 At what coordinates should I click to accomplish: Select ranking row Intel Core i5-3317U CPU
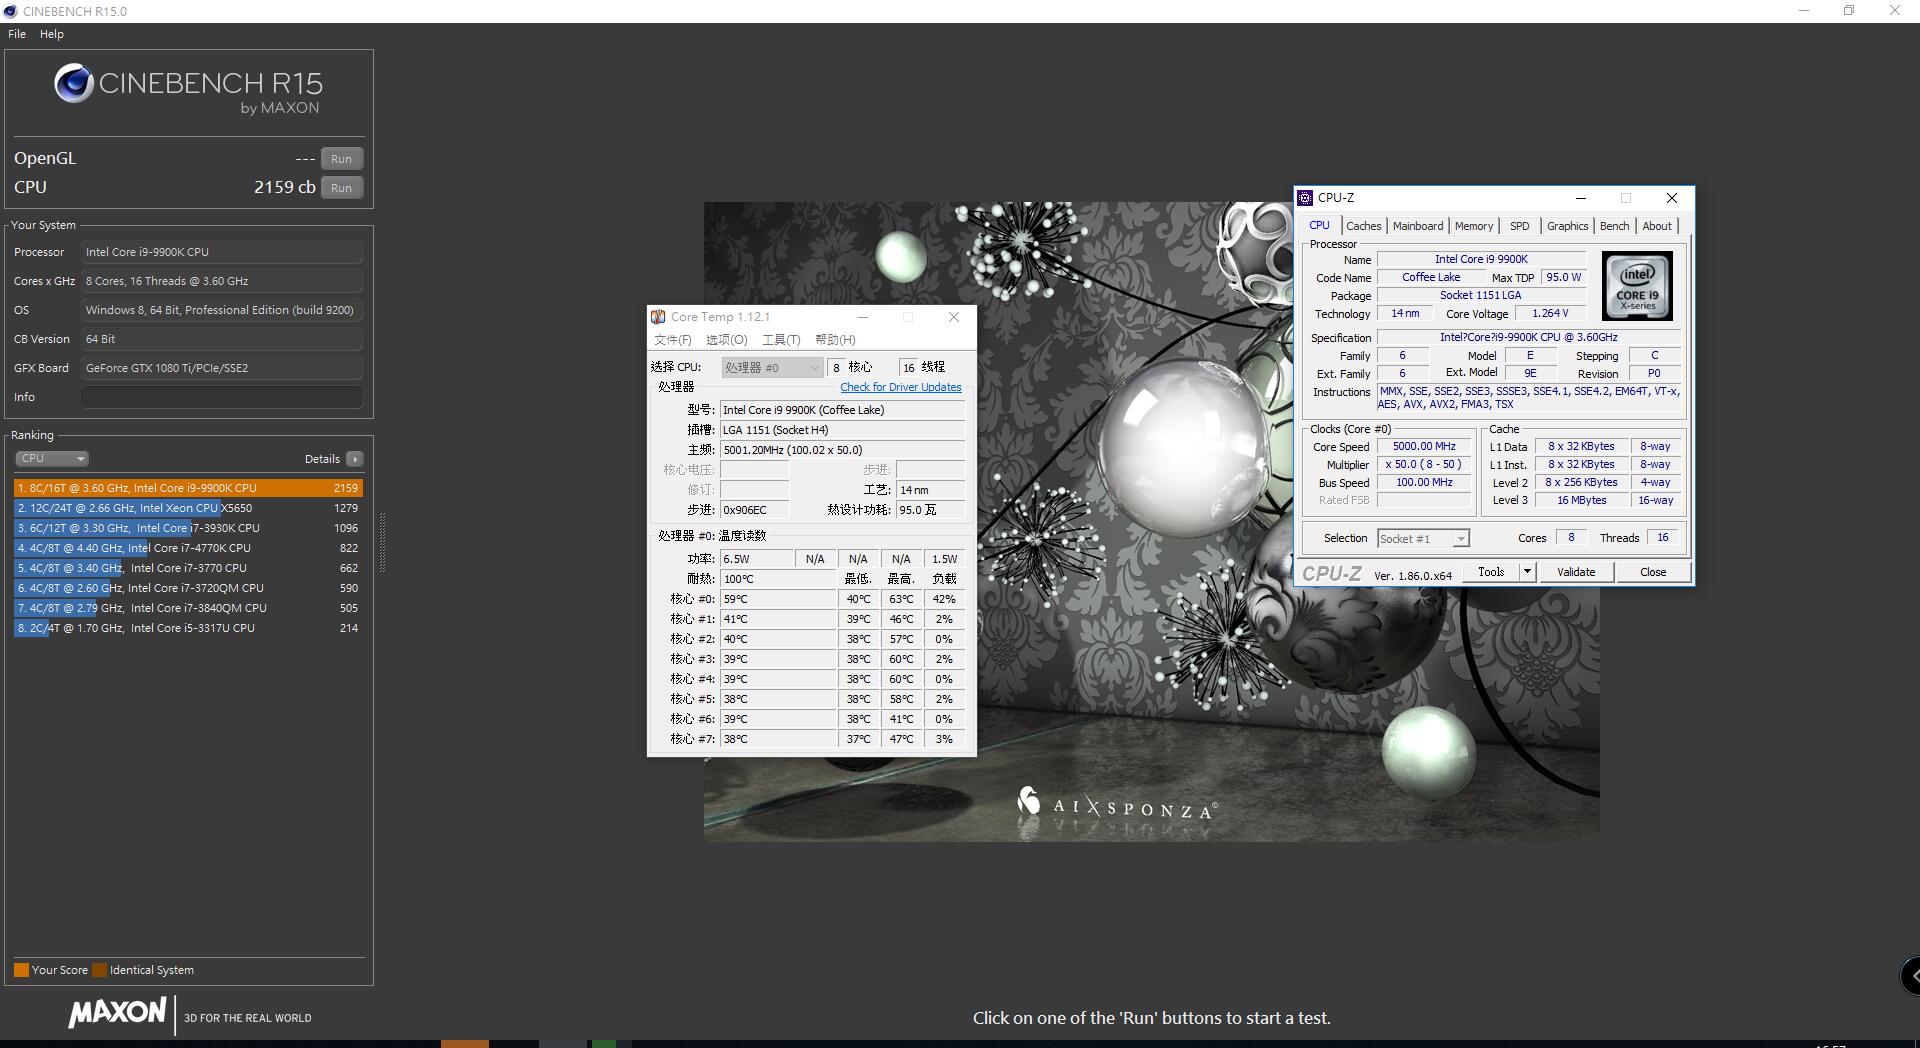pyautogui.click(x=188, y=628)
